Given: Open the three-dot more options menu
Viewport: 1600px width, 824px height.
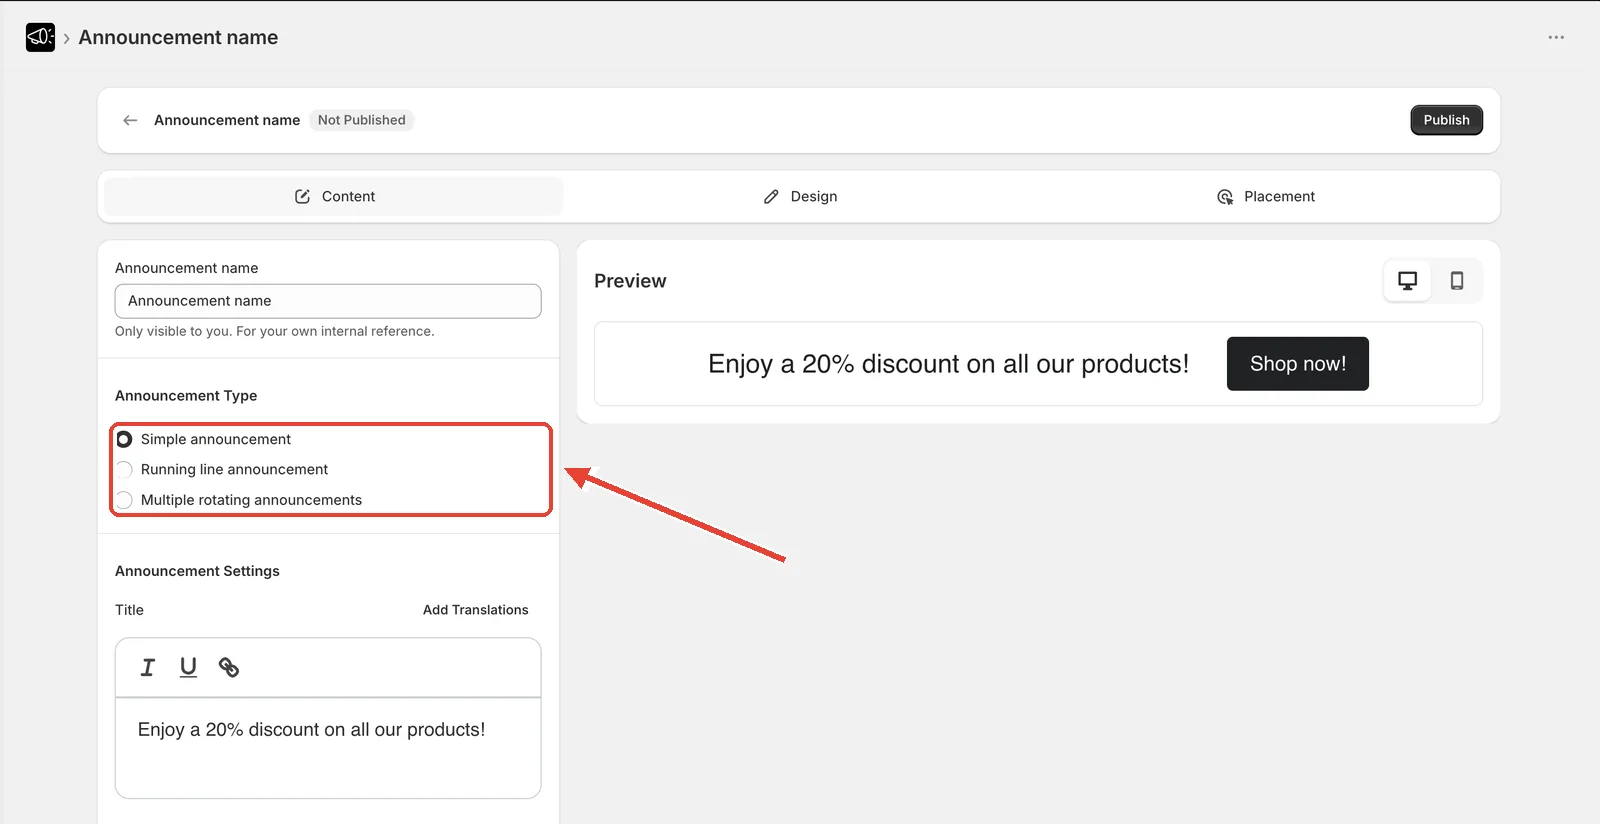Looking at the screenshot, I should [x=1556, y=37].
